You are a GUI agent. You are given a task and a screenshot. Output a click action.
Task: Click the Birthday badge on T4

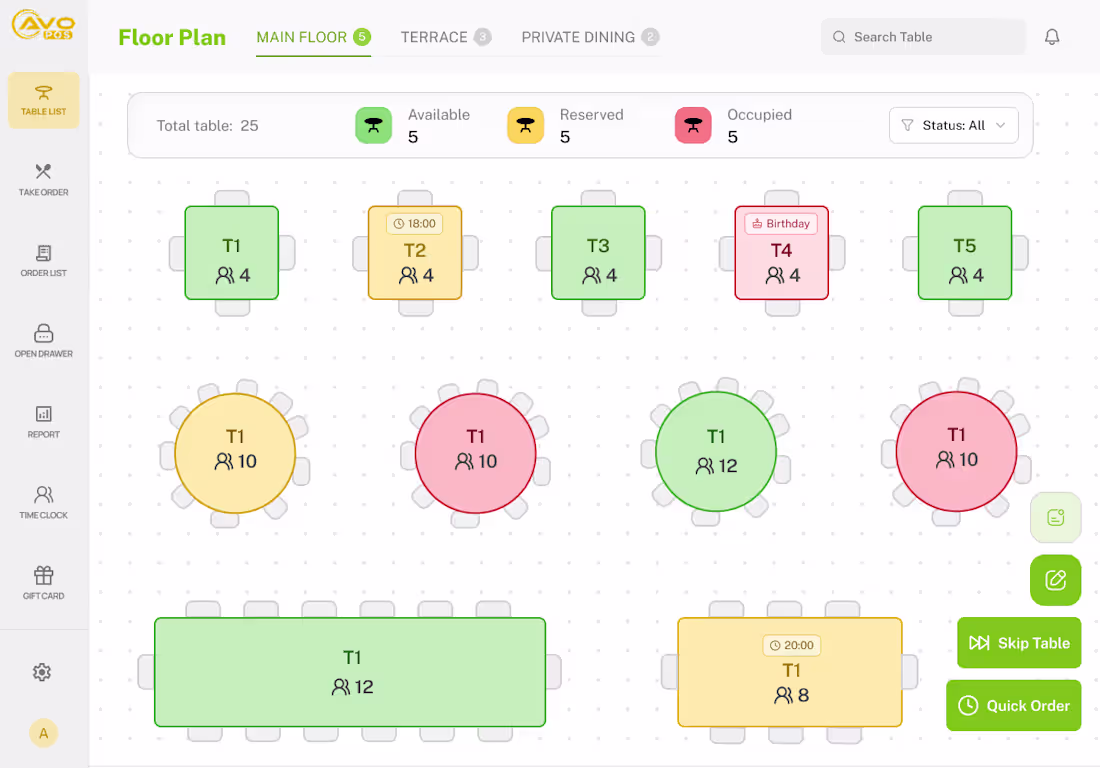pyautogui.click(x=781, y=224)
